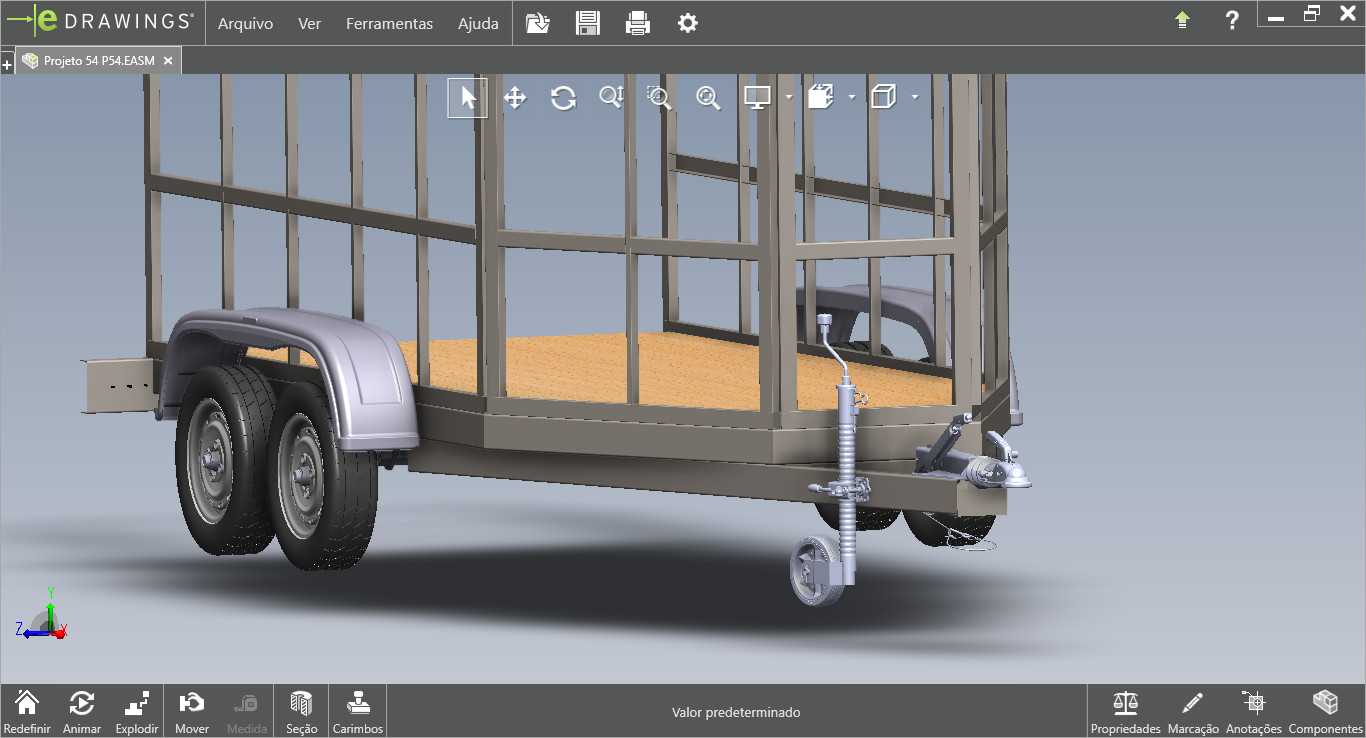The height and width of the screenshot is (738, 1366).
Task: Choose the Zoom in/out tool
Action: (x=611, y=97)
